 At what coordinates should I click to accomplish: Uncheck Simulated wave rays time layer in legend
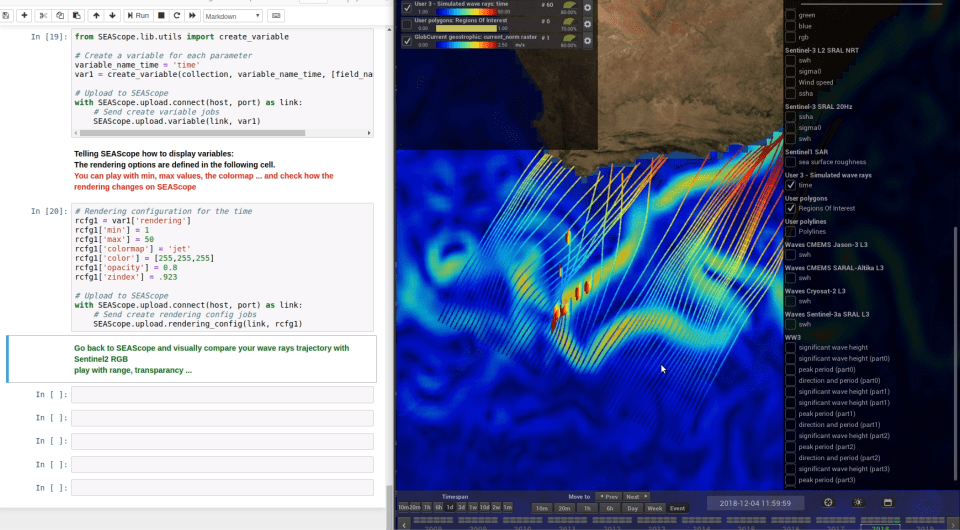(x=406, y=8)
